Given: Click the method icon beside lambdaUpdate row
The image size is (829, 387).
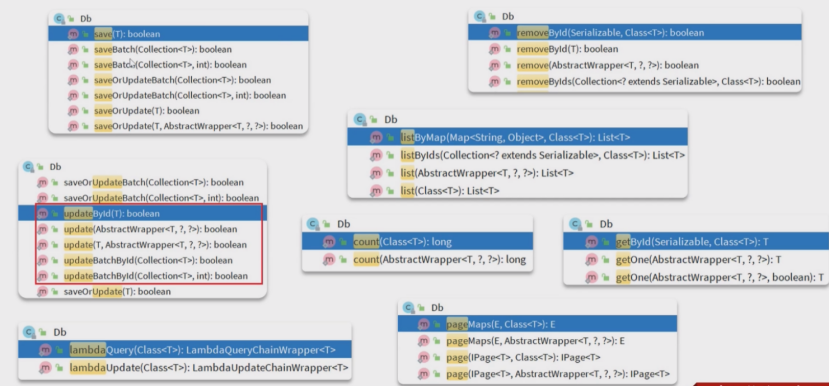Looking at the screenshot, I should pos(45,367).
